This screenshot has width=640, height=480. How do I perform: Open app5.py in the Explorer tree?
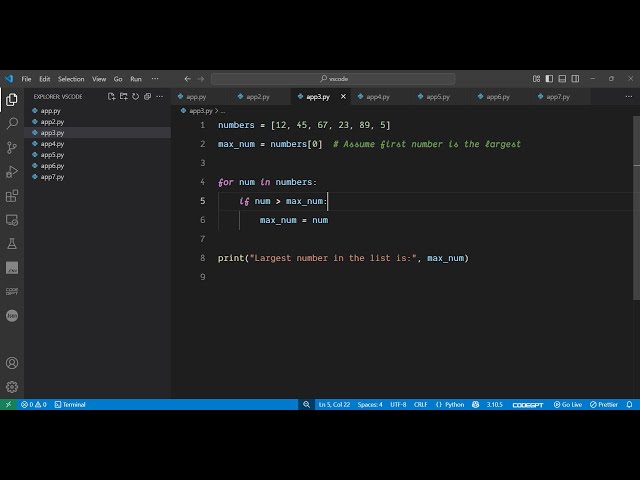(x=98, y=155)
